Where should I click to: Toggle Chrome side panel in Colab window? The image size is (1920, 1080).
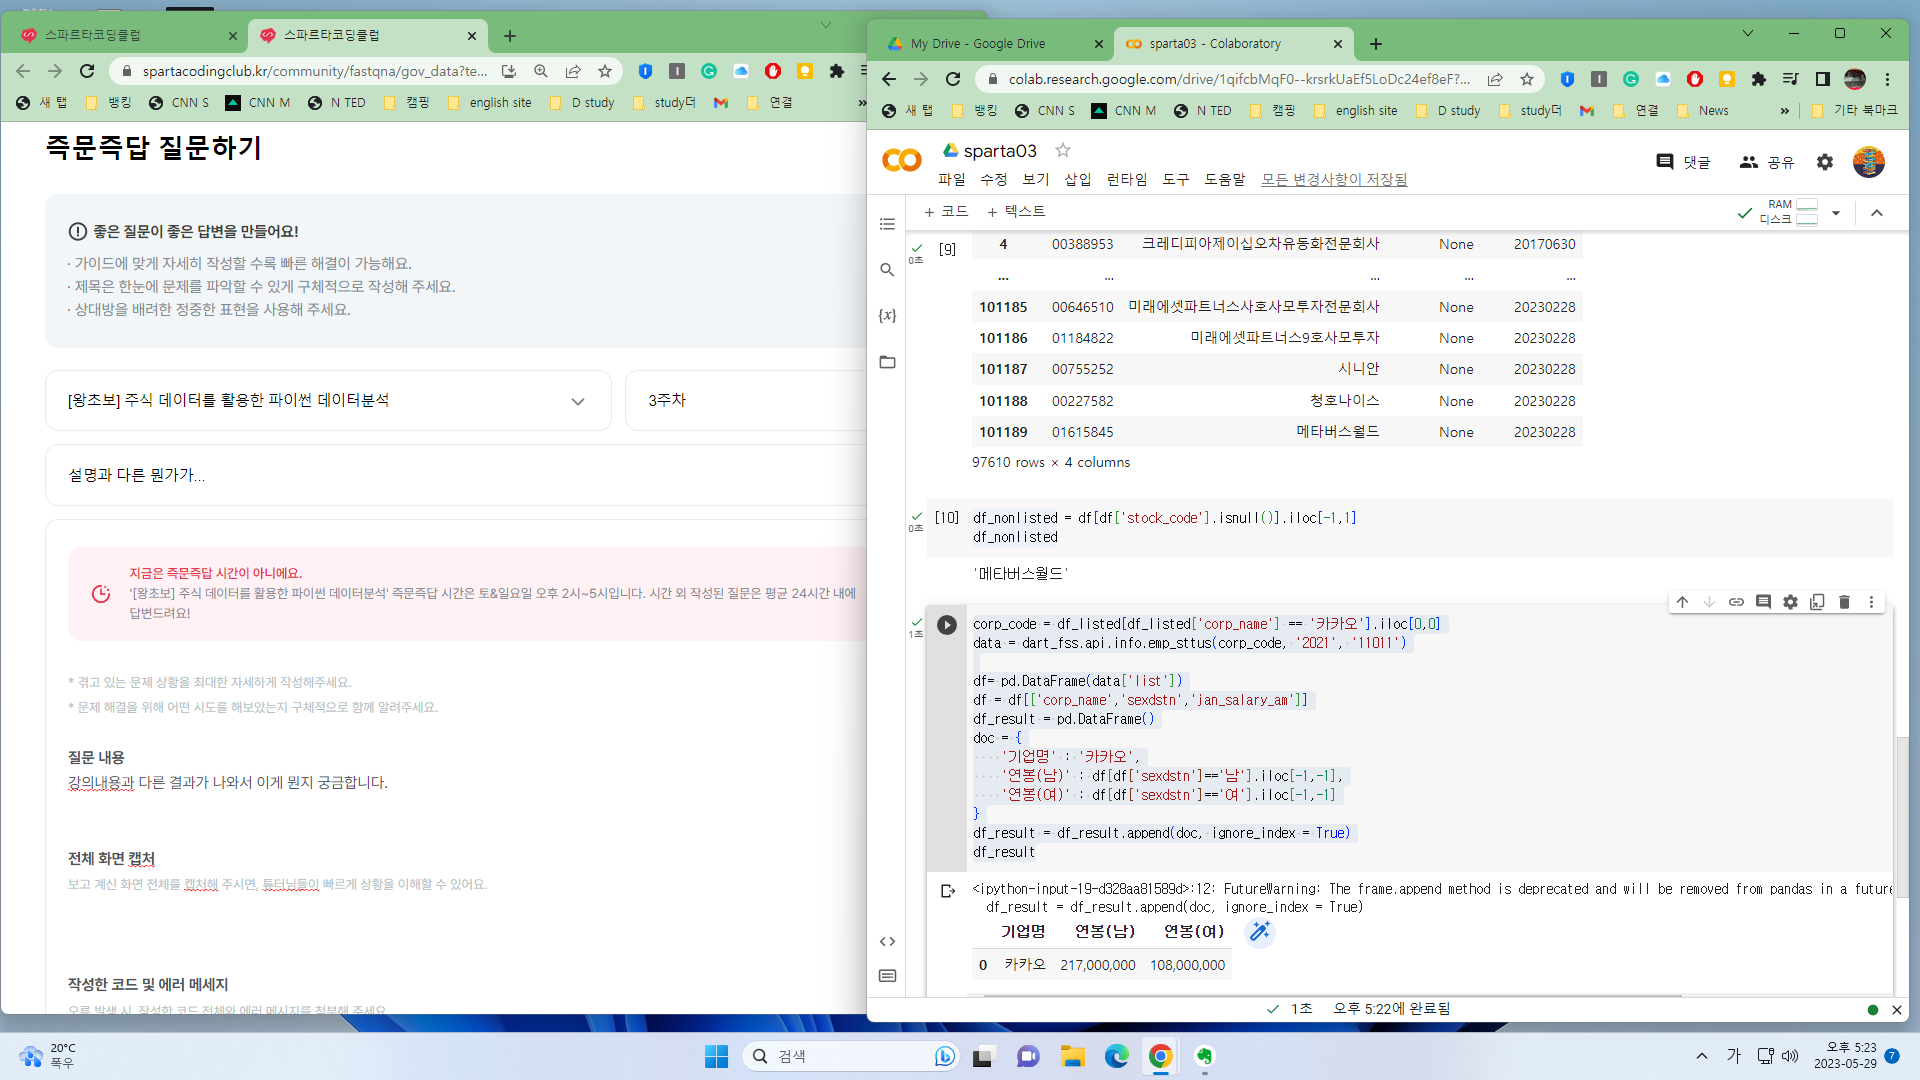coord(1823,79)
